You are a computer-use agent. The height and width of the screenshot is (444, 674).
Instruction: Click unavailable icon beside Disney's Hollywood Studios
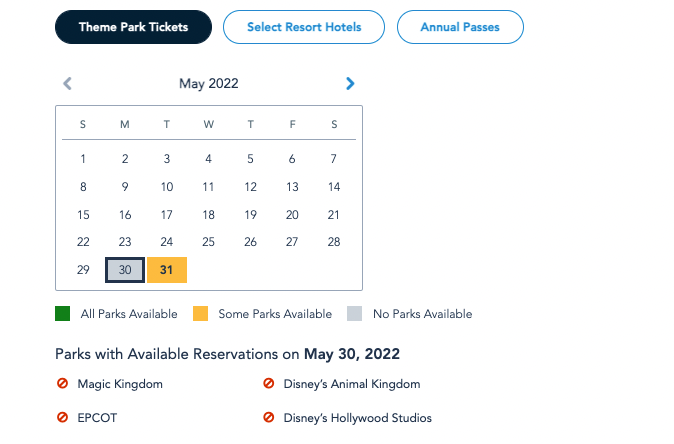(x=269, y=418)
